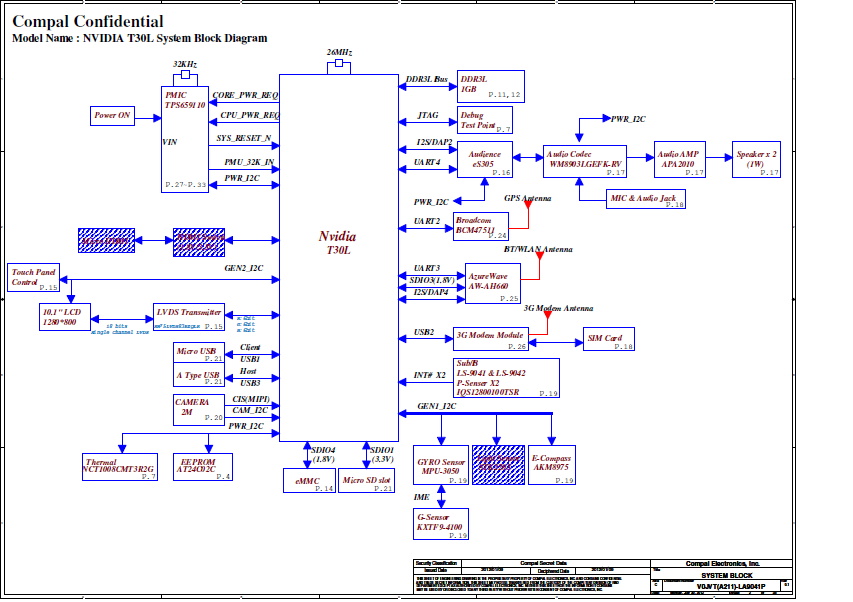The width and height of the screenshot is (853, 602).
Task: Click the USB2 label
Action: click(424, 332)
